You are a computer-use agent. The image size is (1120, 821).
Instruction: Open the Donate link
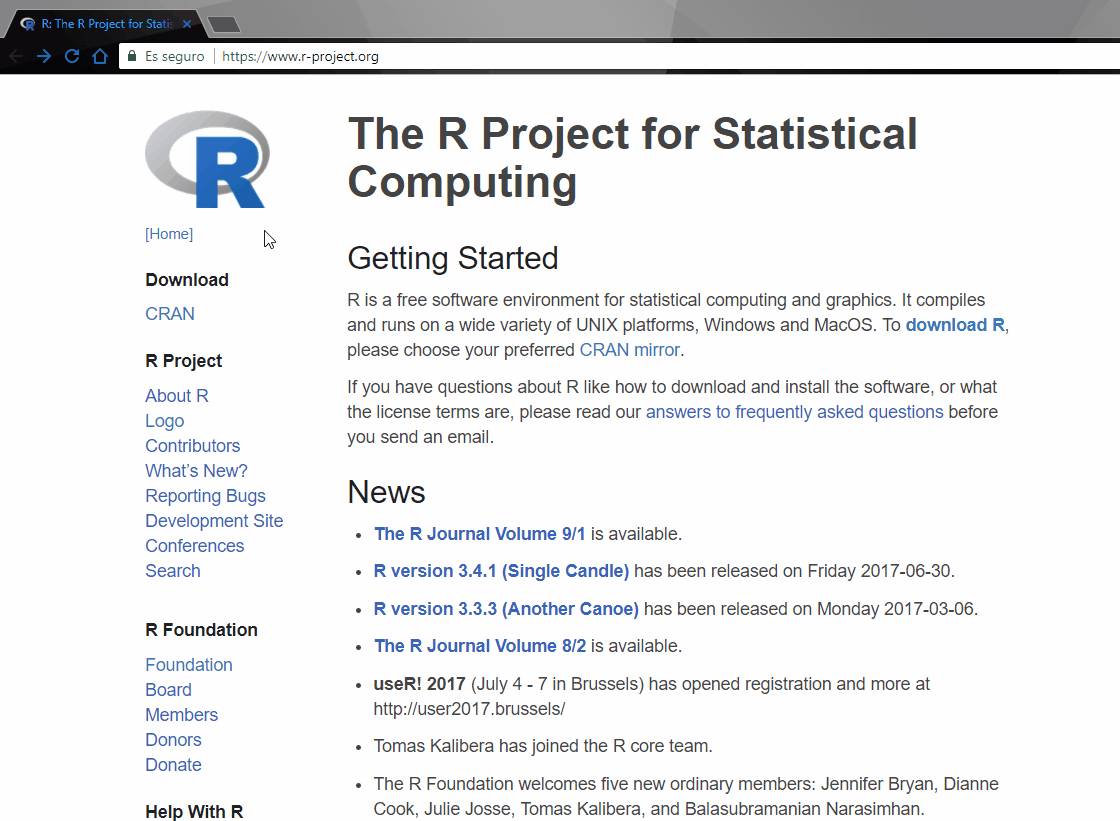tap(174, 765)
